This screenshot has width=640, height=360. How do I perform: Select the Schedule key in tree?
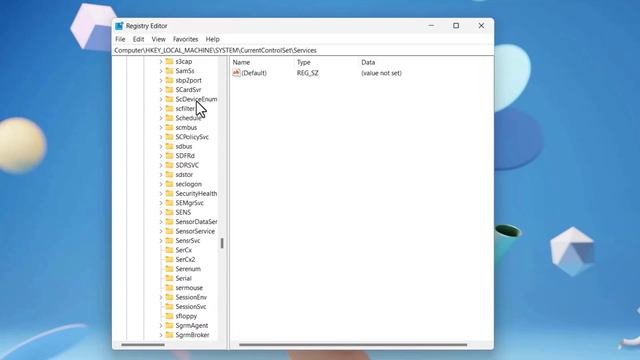click(x=188, y=118)
